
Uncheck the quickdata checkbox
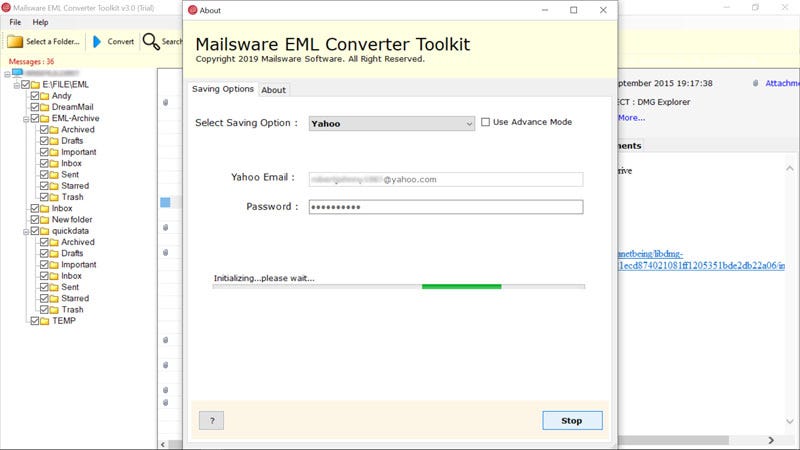(35, 231)
